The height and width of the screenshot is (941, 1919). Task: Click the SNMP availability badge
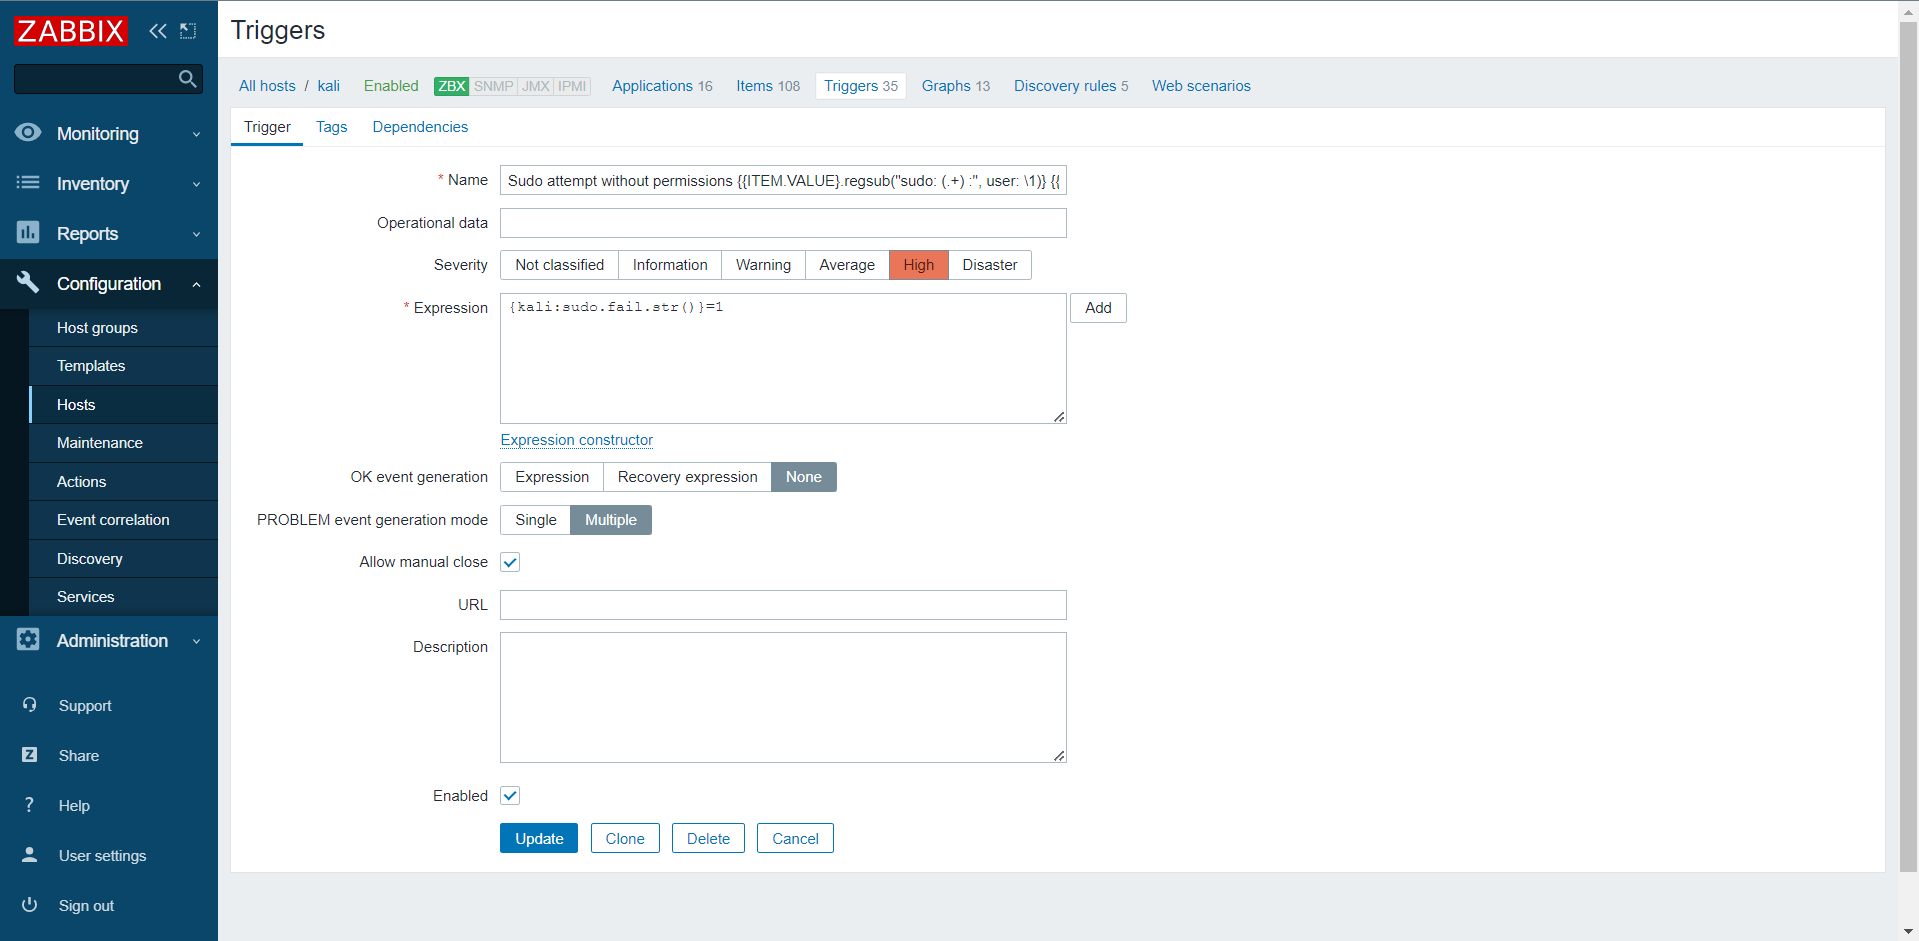pos(494,86)
